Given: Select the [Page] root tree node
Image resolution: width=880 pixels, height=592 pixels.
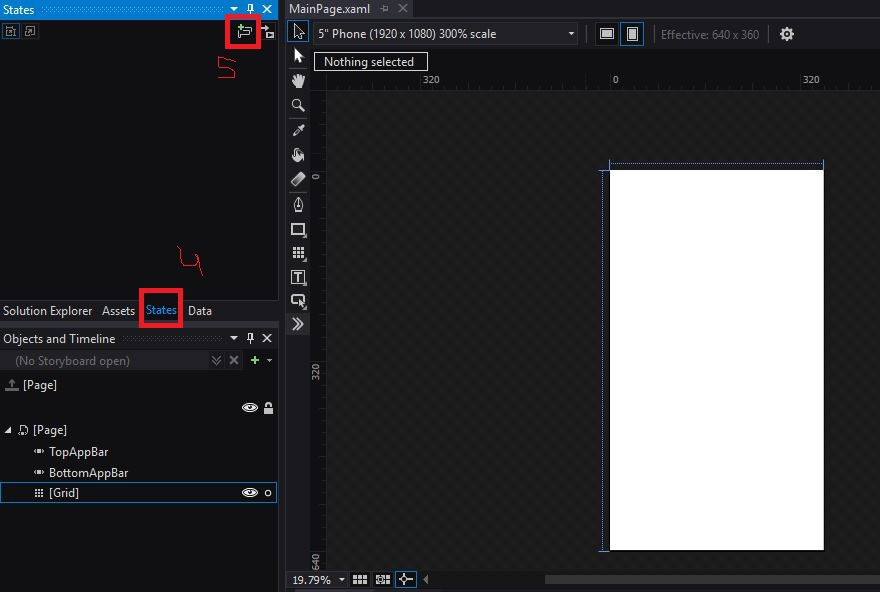Looking at the screenshot, I should tap(50, 430).
